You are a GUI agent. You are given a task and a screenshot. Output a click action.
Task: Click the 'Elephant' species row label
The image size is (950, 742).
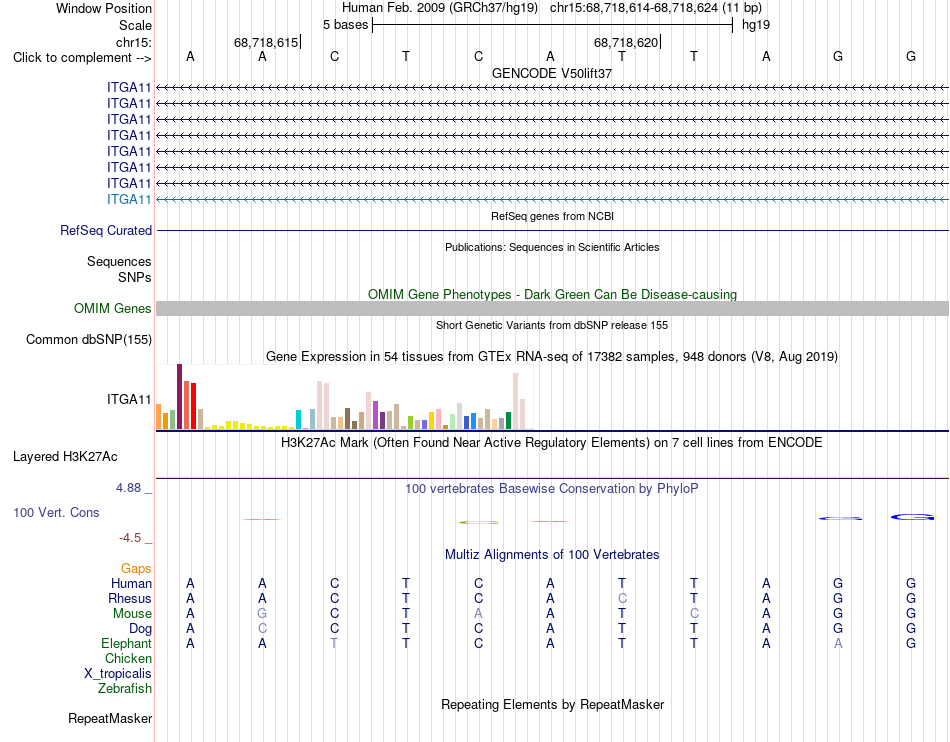tap(127, 643)
